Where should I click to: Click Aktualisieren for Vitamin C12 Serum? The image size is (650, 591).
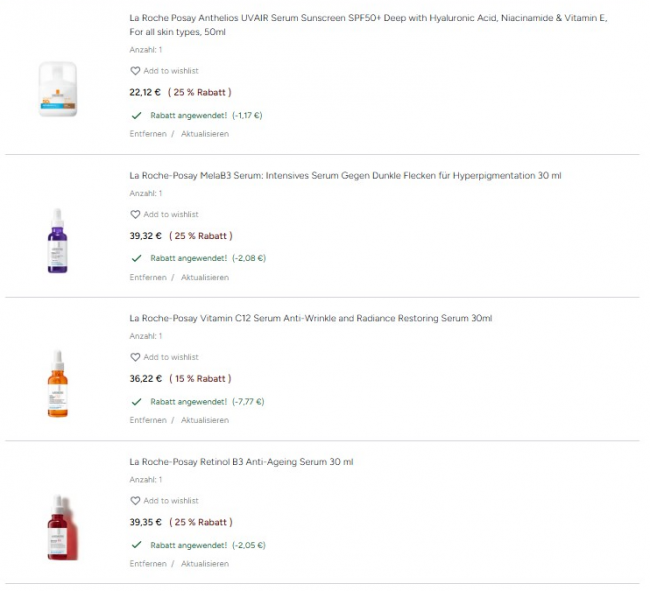tap(205, 420)
